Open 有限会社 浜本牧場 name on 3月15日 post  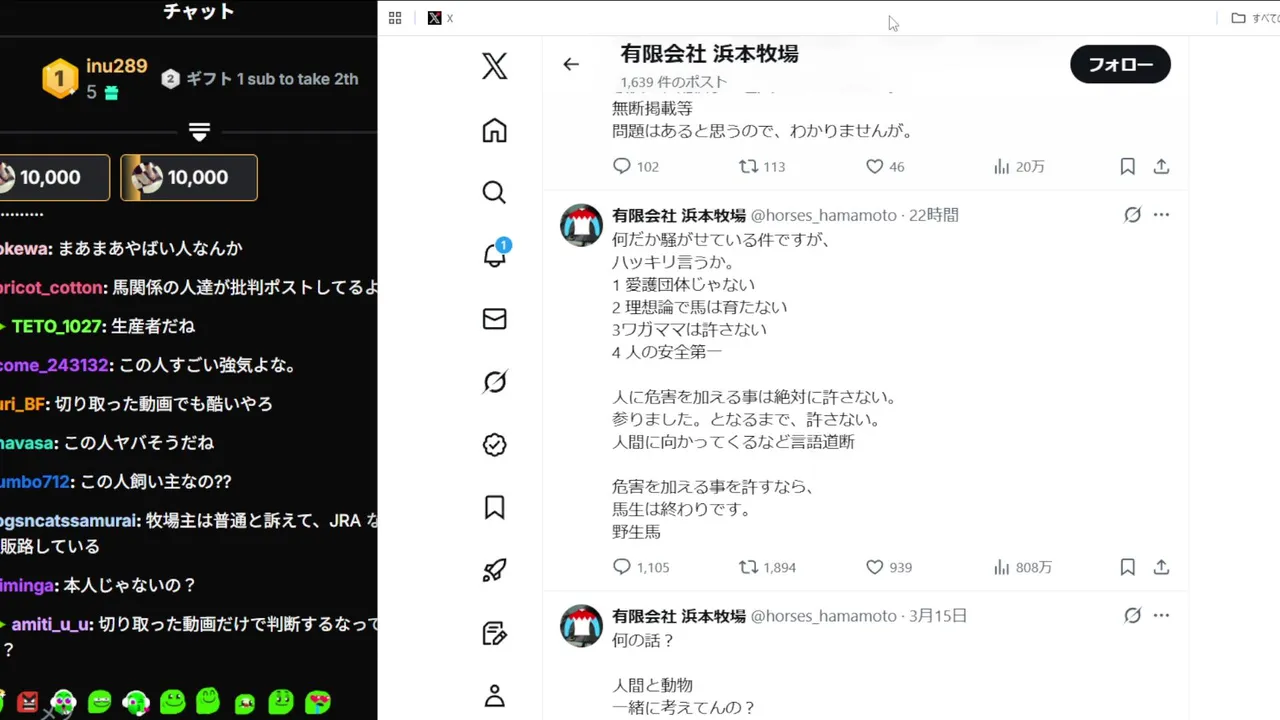pyautogui.click(x=679, y=616)
